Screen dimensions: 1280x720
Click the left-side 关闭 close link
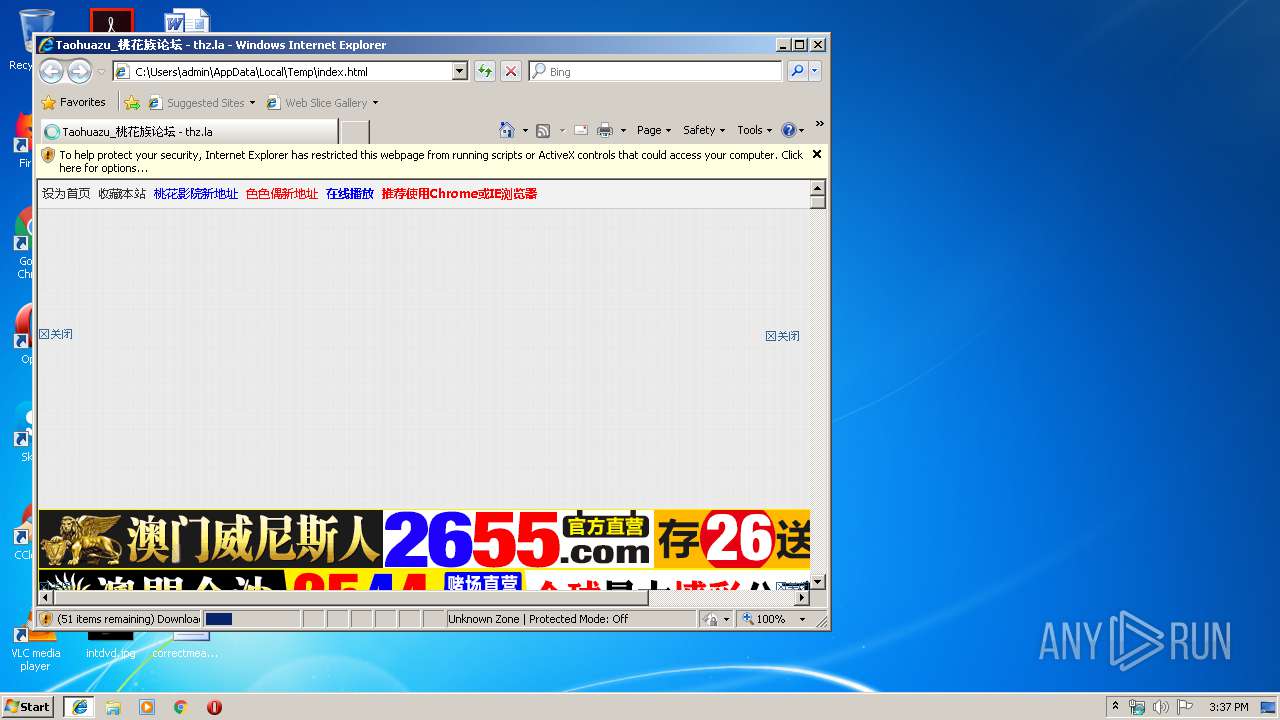(56, 334)
